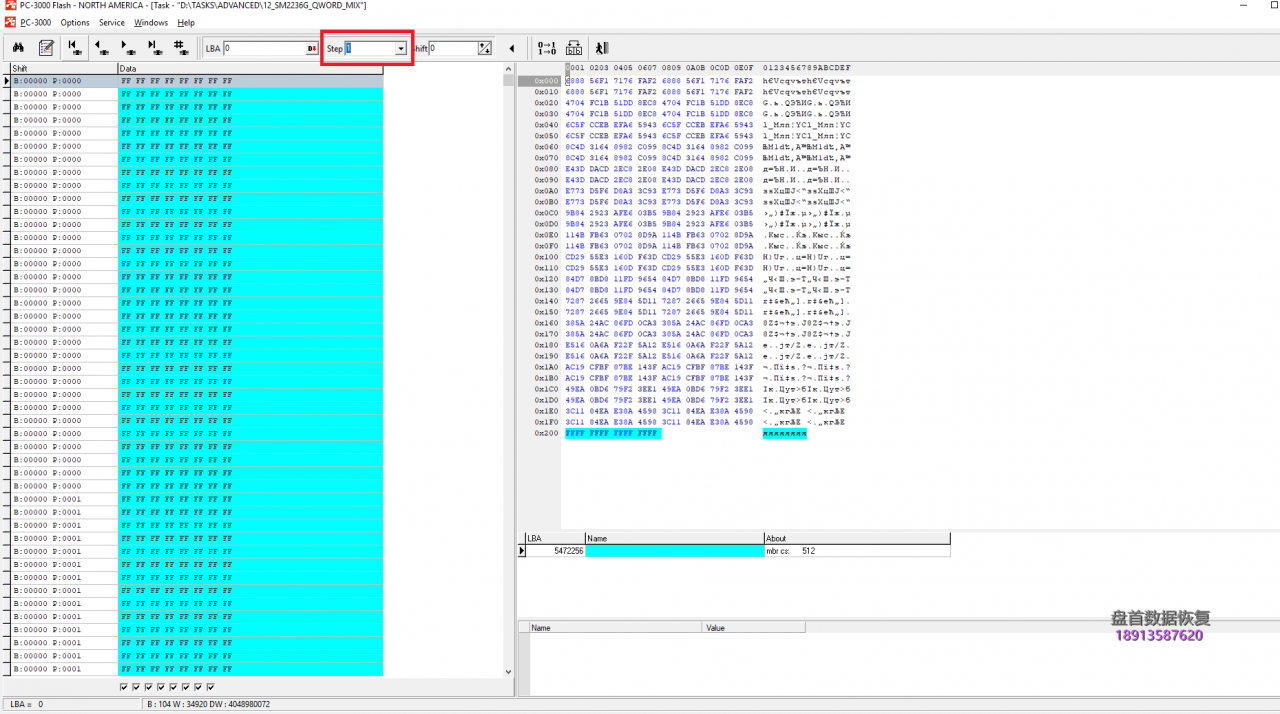Uncheck the first byte column checkbox

click(124, 687)
